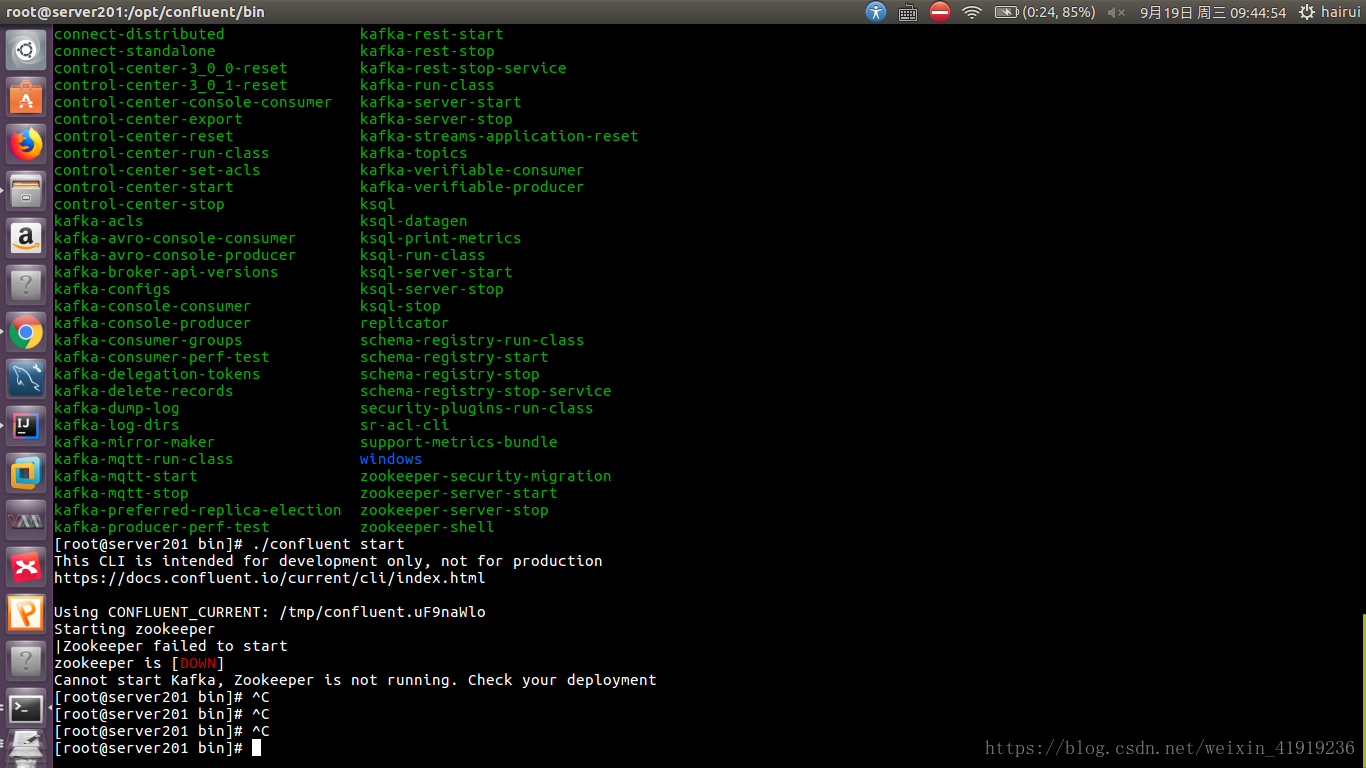Click the 'ksql-datagen' entry
The width and height of the screenshot is (1366, 768).
[x=414, y=221]
